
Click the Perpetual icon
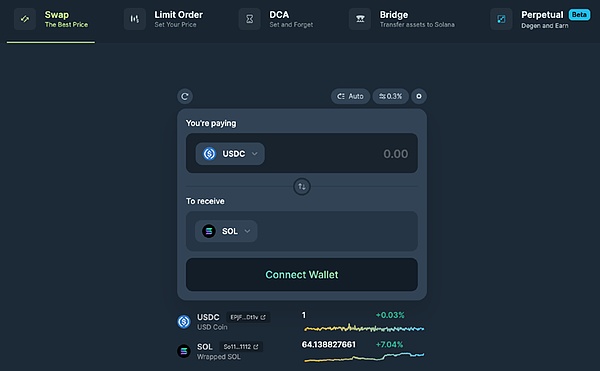point(501,19)
